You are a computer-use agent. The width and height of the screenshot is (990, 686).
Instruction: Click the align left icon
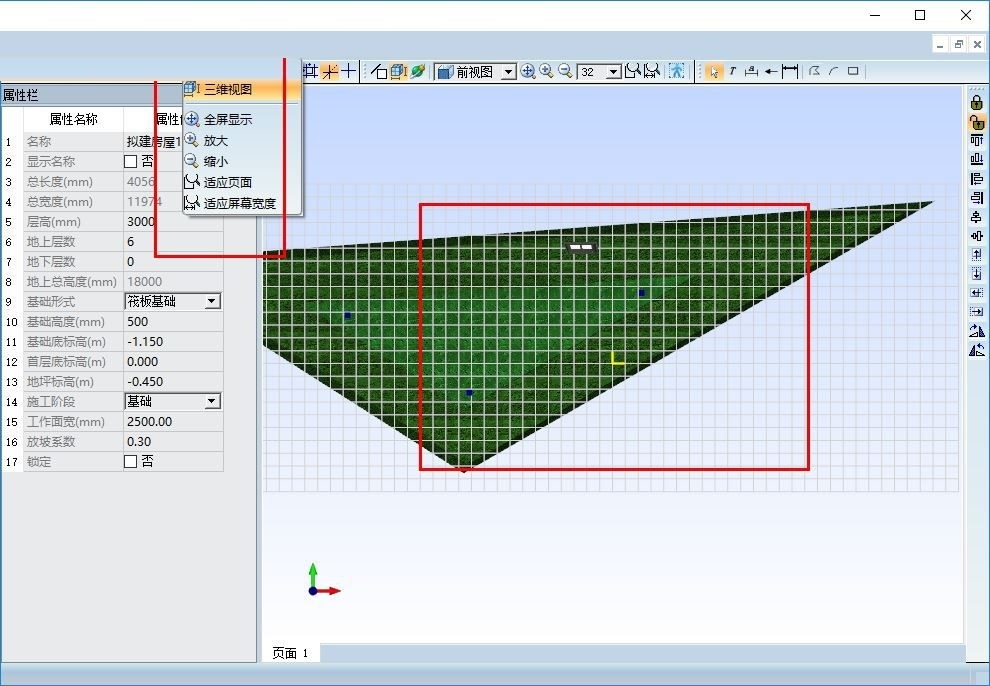point(977,179)
